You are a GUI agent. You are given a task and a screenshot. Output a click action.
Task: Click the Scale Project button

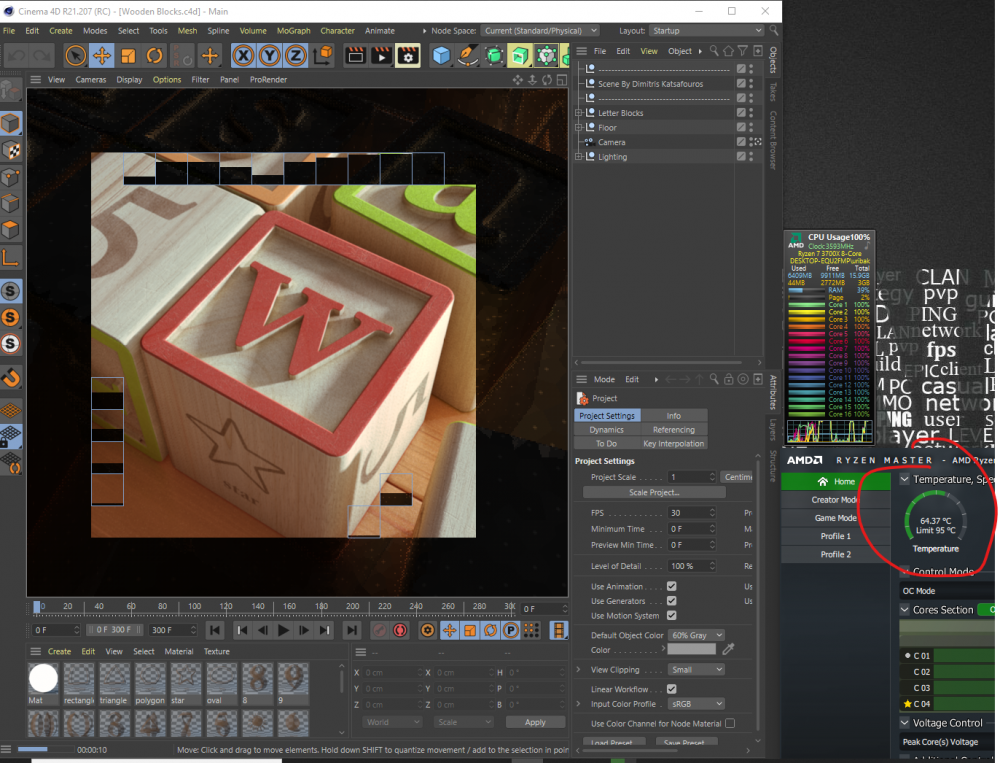[654, 492]
